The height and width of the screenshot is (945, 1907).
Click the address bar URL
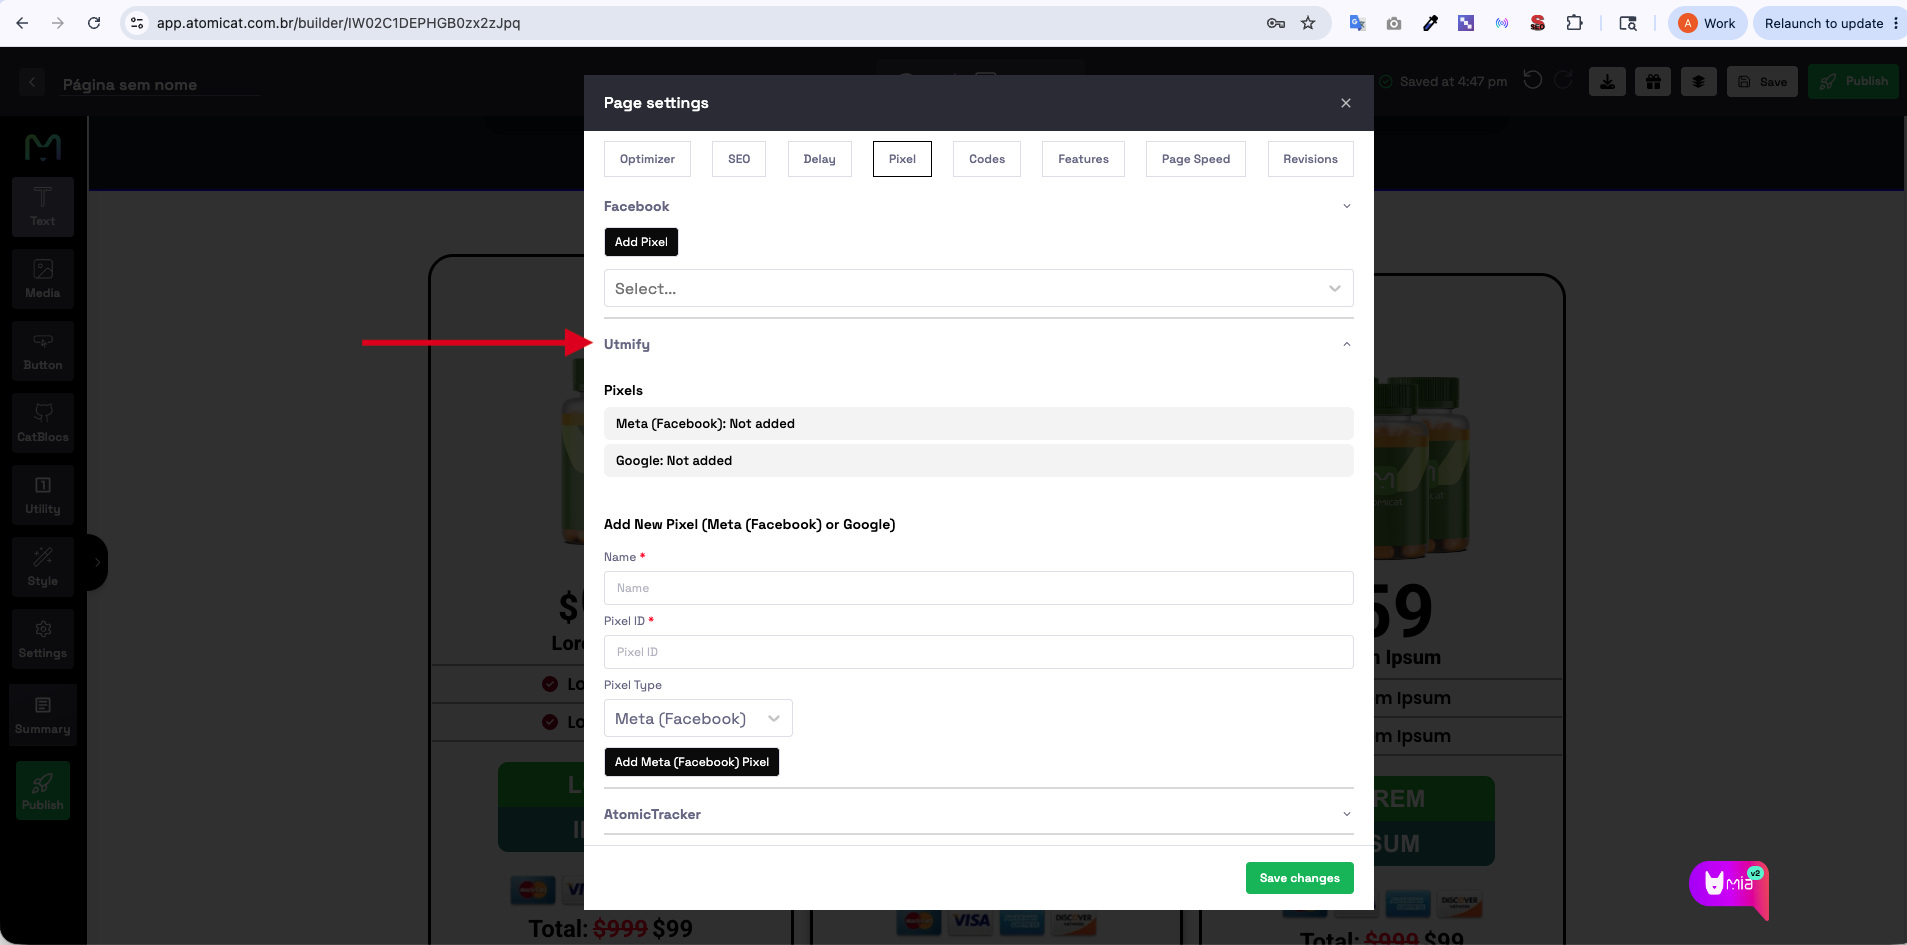[338, 23]
